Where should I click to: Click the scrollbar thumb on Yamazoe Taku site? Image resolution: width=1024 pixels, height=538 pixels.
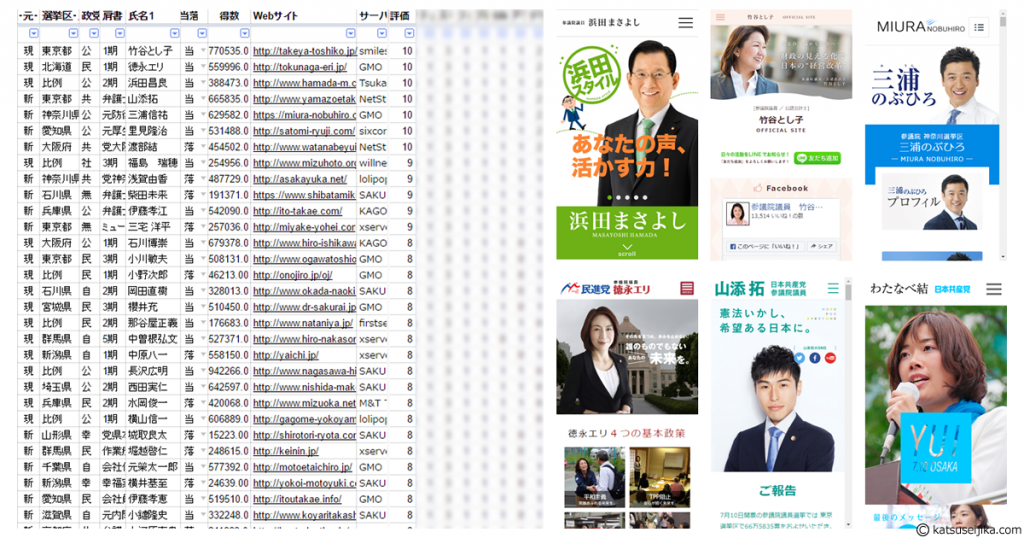click(848, 293)
